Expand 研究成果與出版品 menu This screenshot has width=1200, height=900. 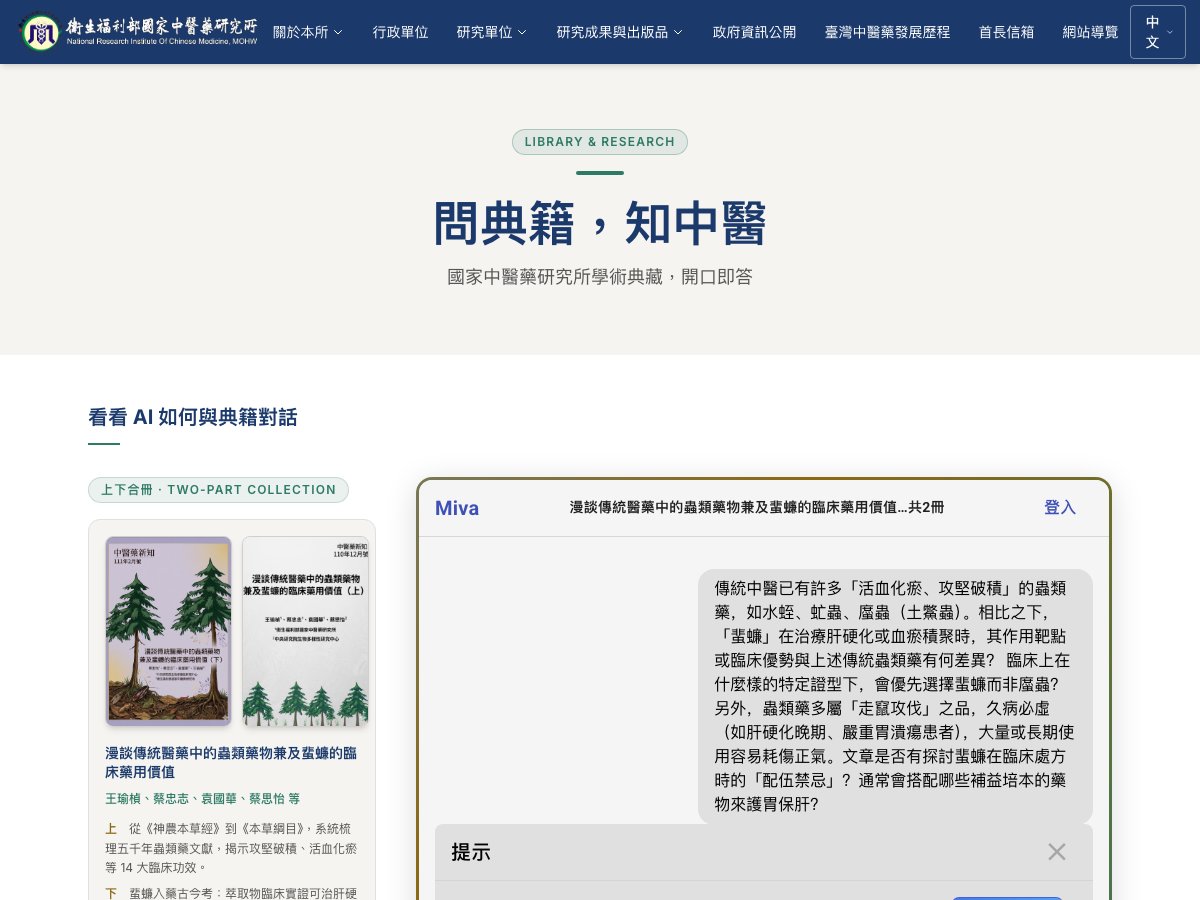(619, 32)
